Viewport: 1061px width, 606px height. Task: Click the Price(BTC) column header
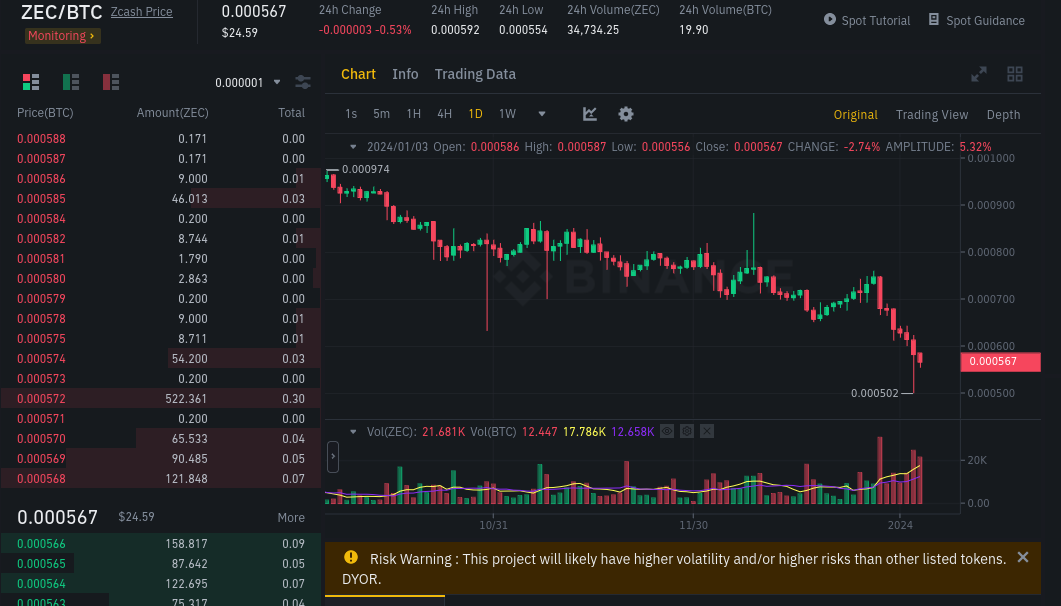click(x=45, y=113)
